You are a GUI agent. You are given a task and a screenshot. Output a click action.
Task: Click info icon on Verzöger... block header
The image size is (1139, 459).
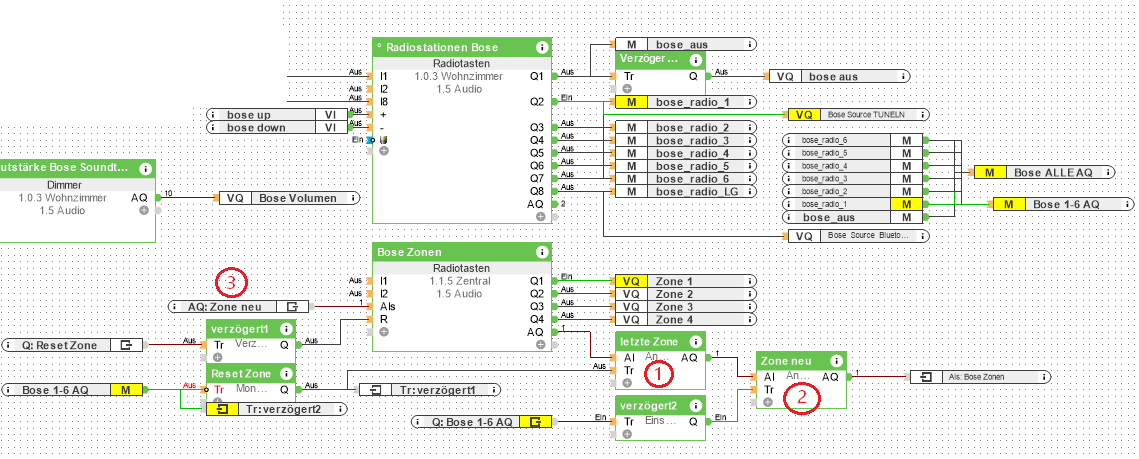695,59
